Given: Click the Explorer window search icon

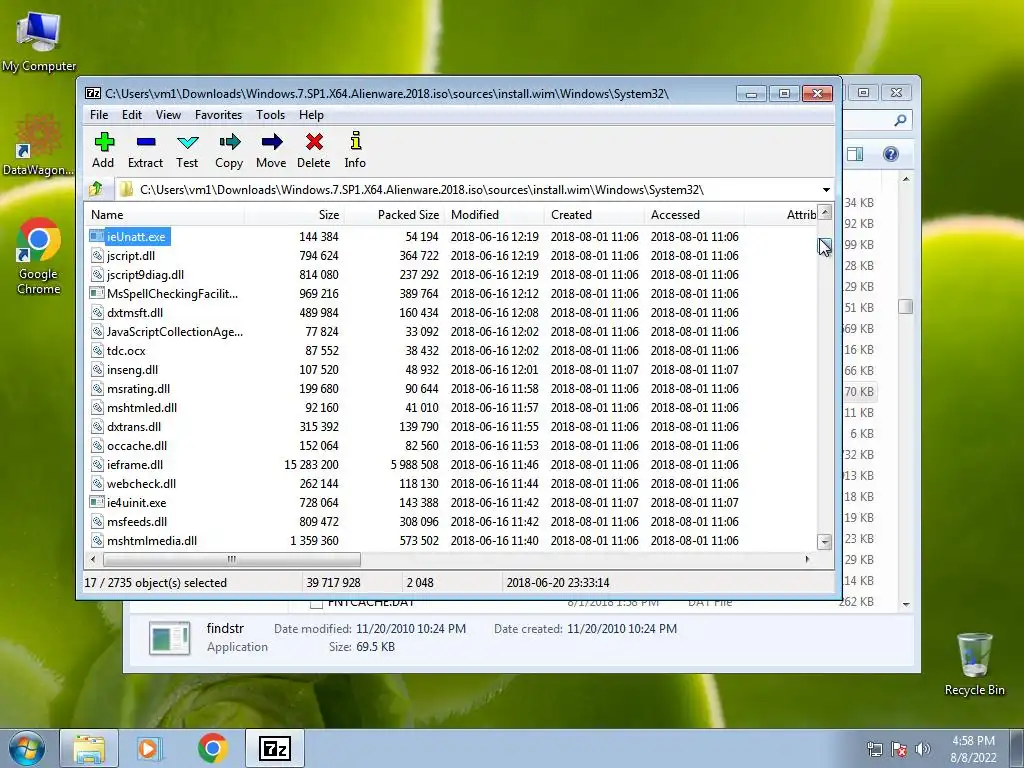Looking at the screenshot, I should coord(900,120).
